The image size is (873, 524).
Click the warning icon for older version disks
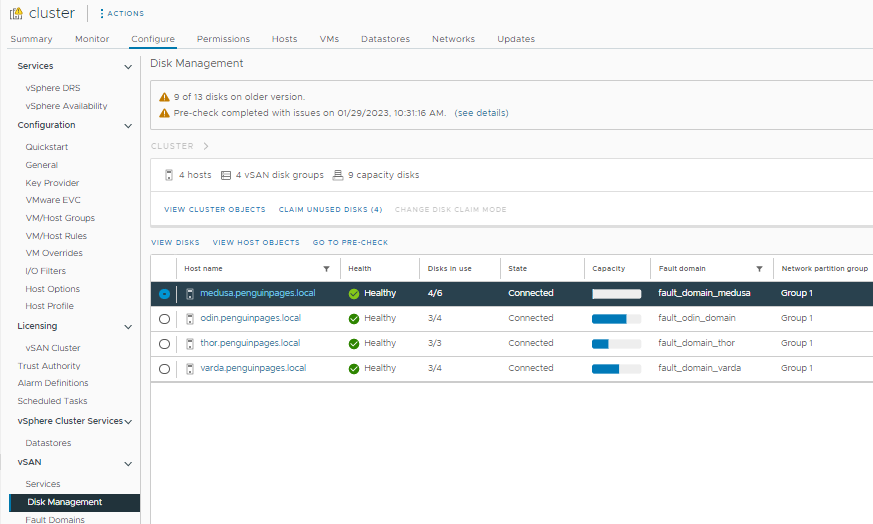(x=164, y=97)
